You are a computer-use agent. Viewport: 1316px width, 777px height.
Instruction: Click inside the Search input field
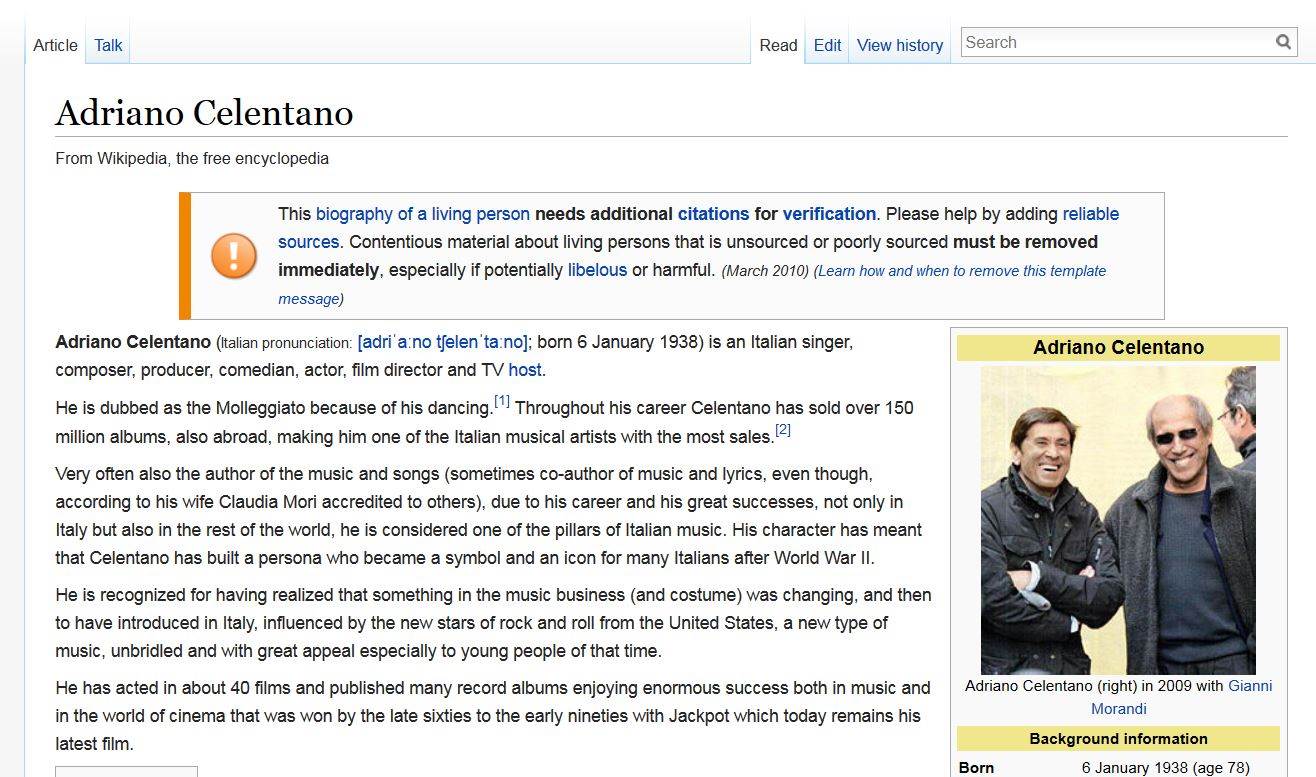(x=1115, y=42)
